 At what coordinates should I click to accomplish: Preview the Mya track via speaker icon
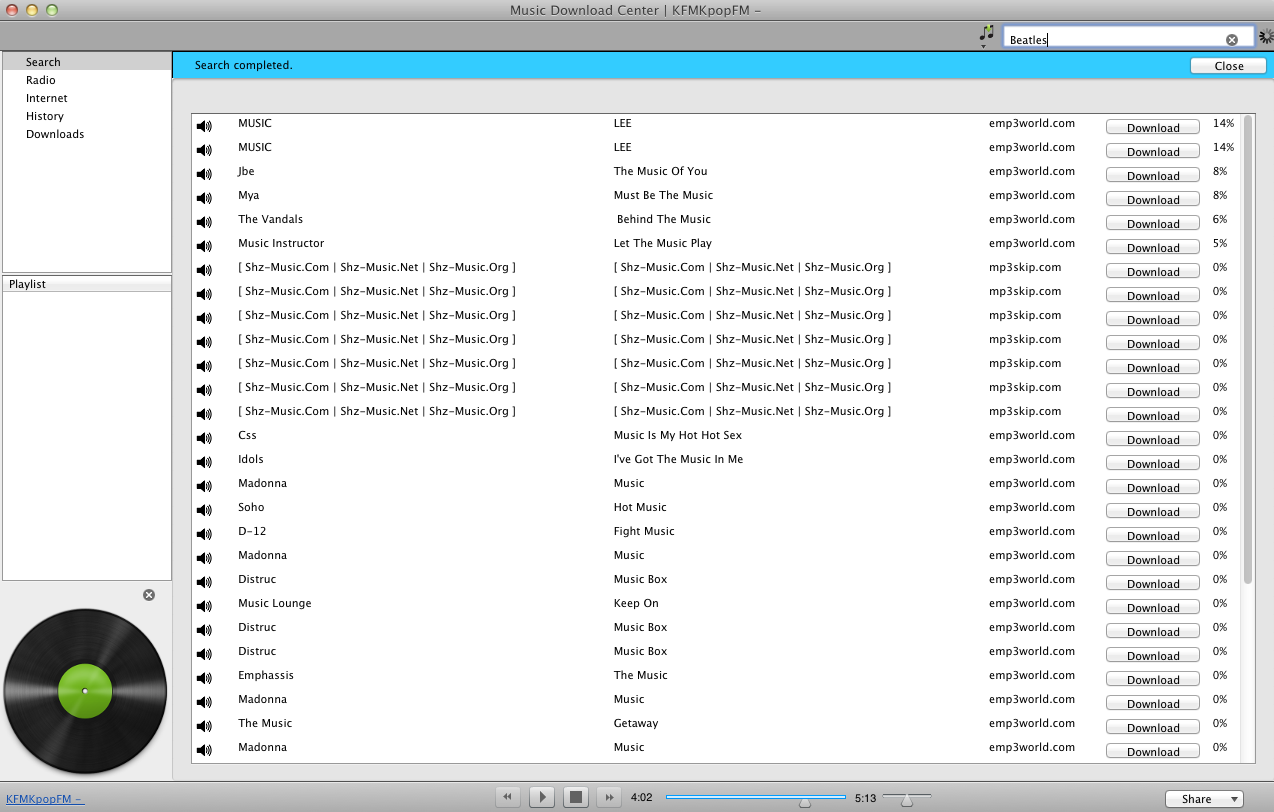pyautogui.click(x=204, y=198)
